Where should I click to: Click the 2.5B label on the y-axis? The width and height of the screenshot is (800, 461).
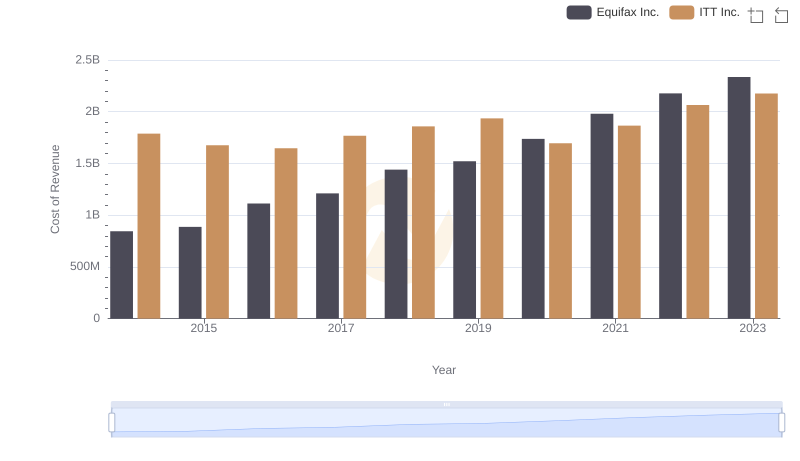[87, 60]
